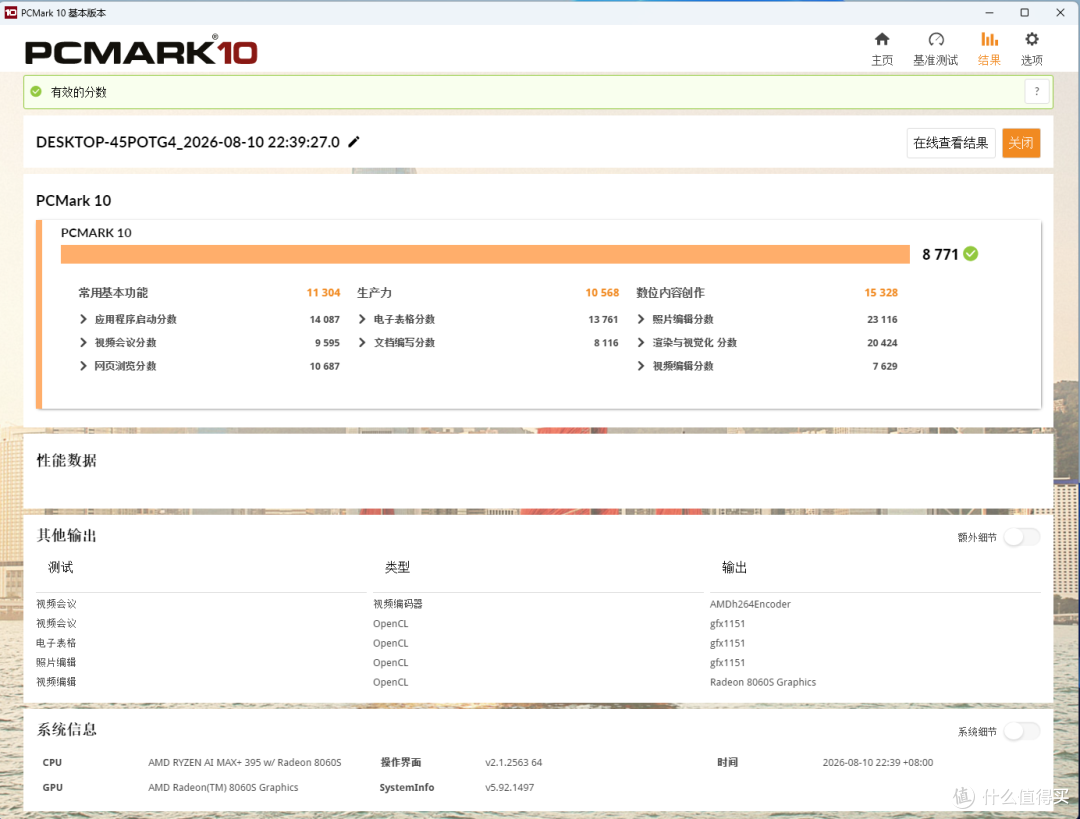Click the 生产力 heading
Viewport: 1080px width, 819px height.
pos(374,293)
